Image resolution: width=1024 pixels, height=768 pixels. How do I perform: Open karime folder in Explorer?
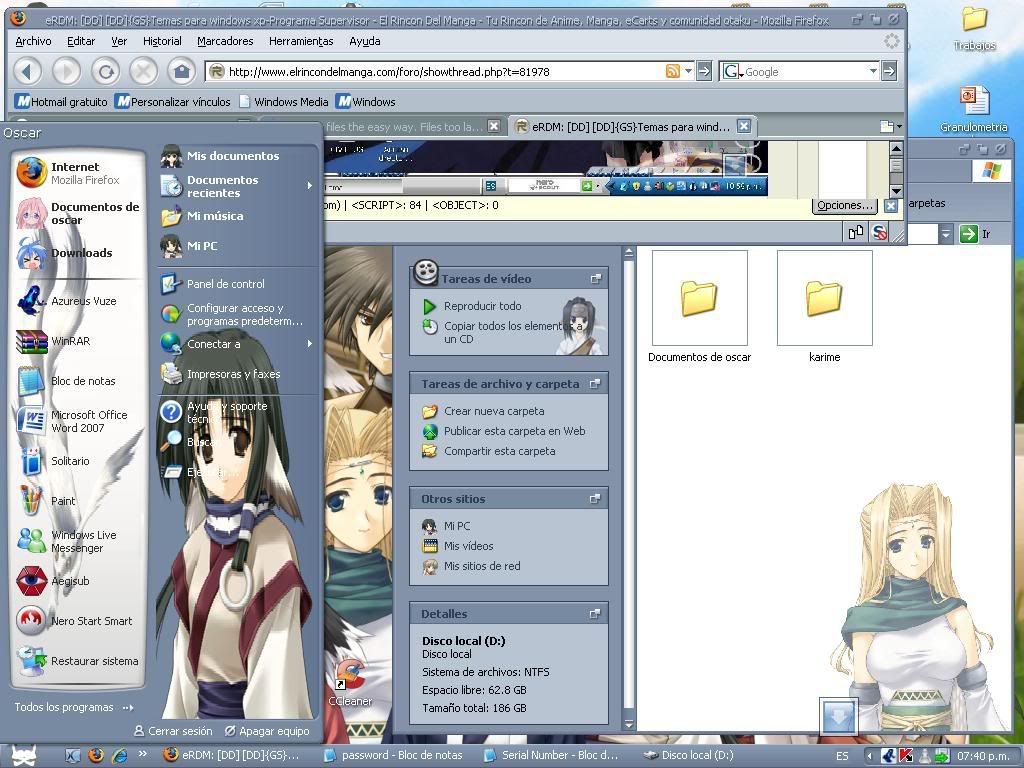tap(824, 307)
